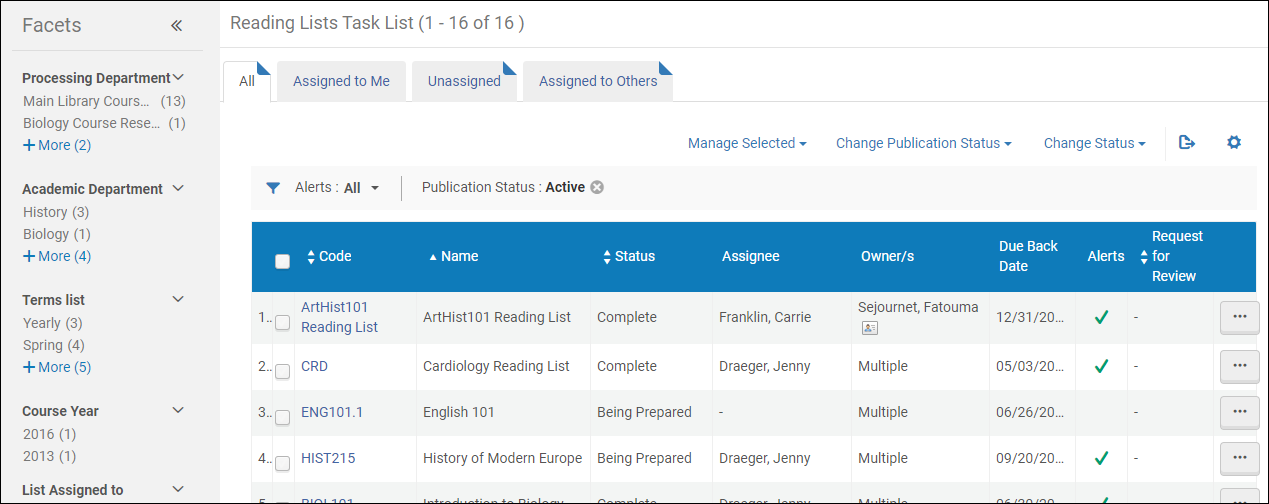Sort by the Code column arrows
Viewport: 1269px width, 504px height.
click(310, 257)
